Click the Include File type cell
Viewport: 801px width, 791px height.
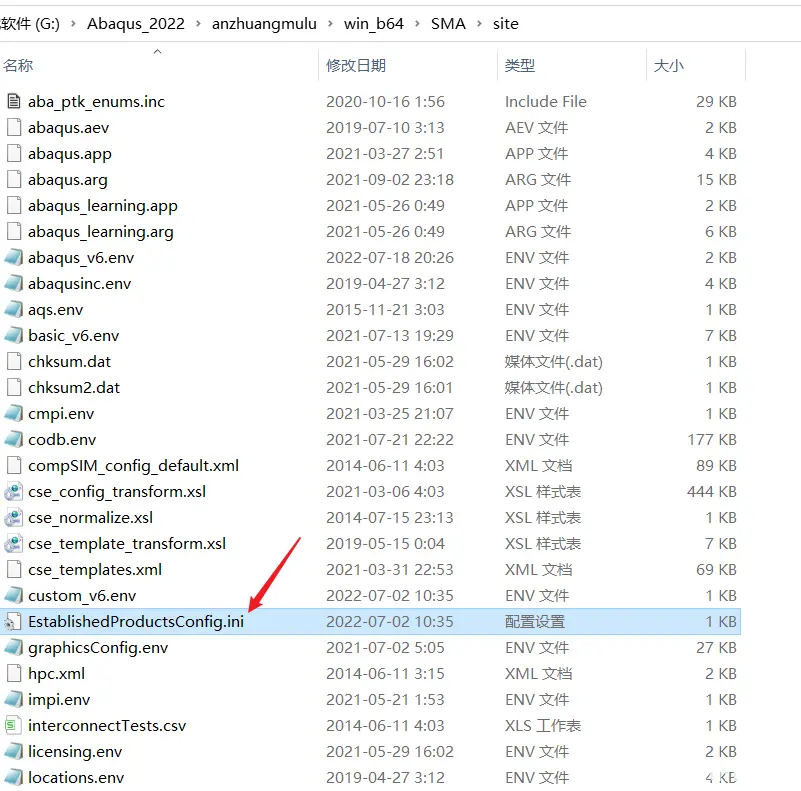point(546,102)
